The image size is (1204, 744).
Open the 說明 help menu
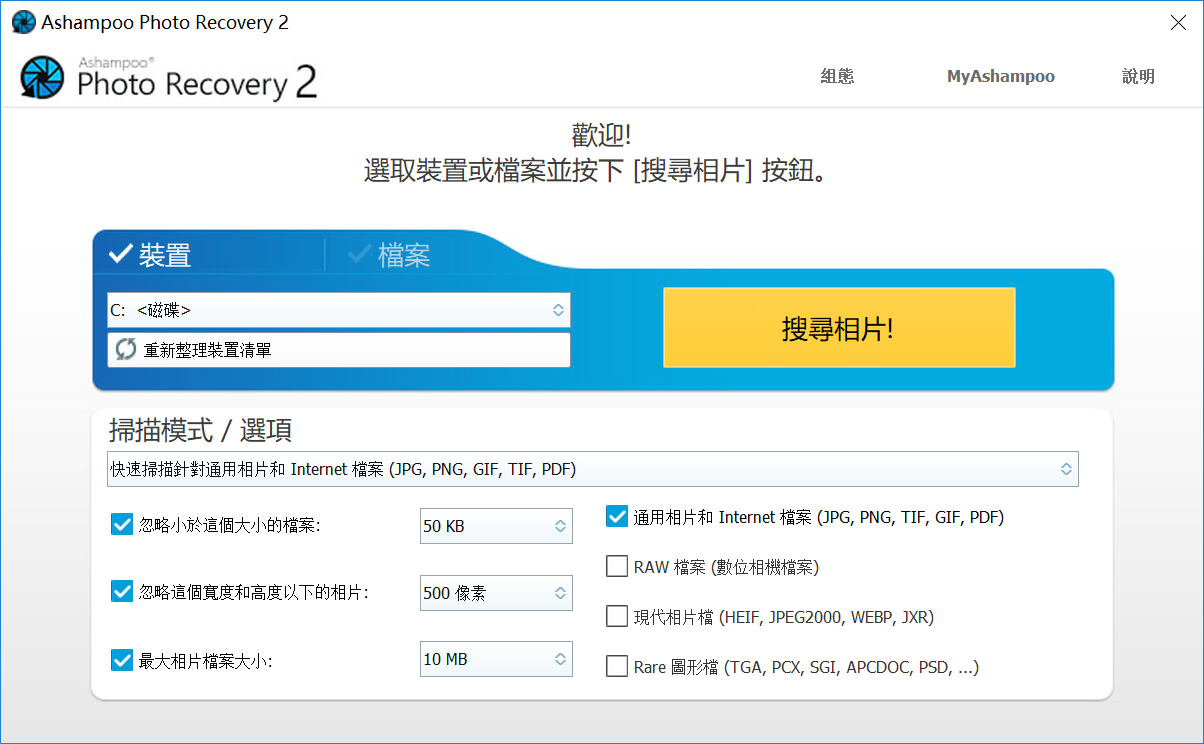pos(1138,76)
